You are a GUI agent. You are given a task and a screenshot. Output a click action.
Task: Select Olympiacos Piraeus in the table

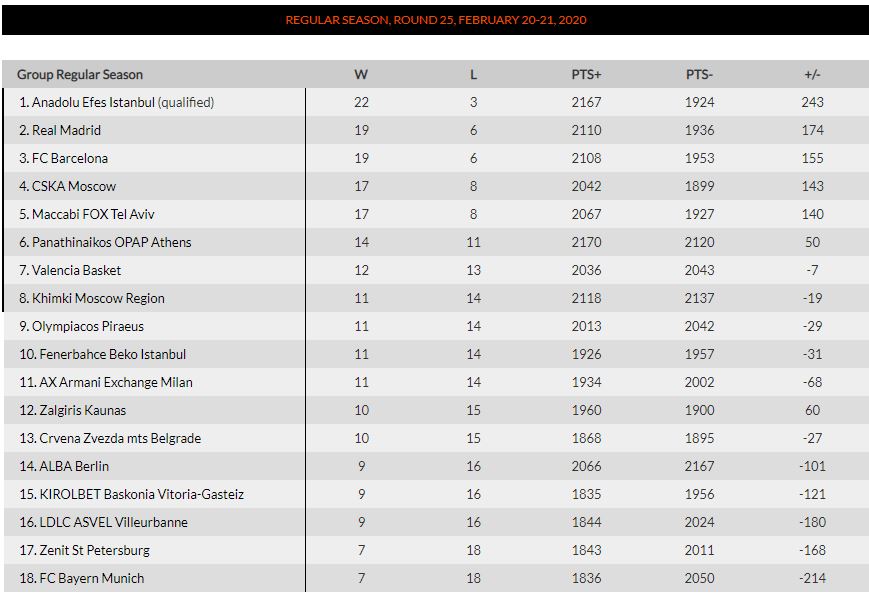click(88, 326)
